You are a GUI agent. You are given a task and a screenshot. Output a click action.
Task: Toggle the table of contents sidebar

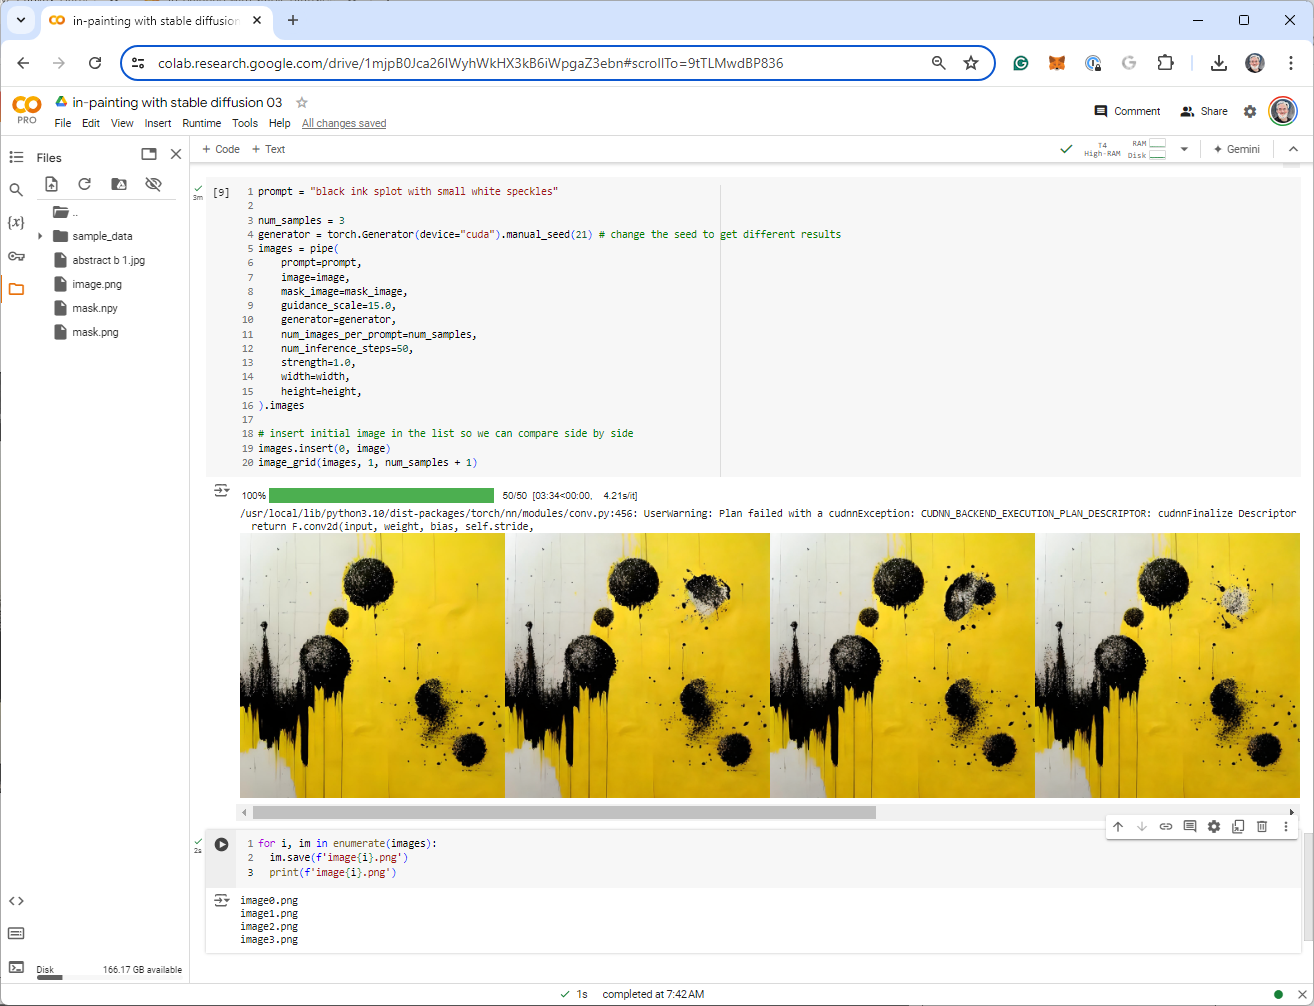click(16, 157)
